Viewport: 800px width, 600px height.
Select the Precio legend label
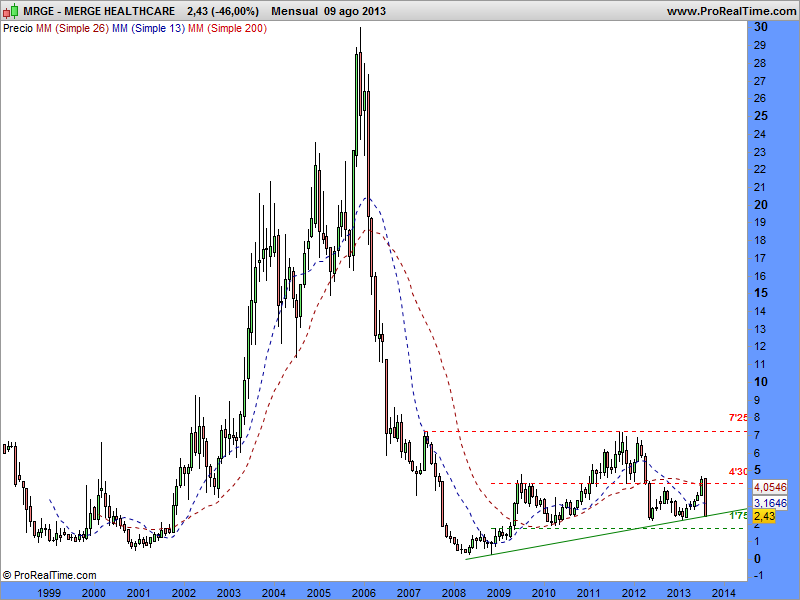coord(18,29)
